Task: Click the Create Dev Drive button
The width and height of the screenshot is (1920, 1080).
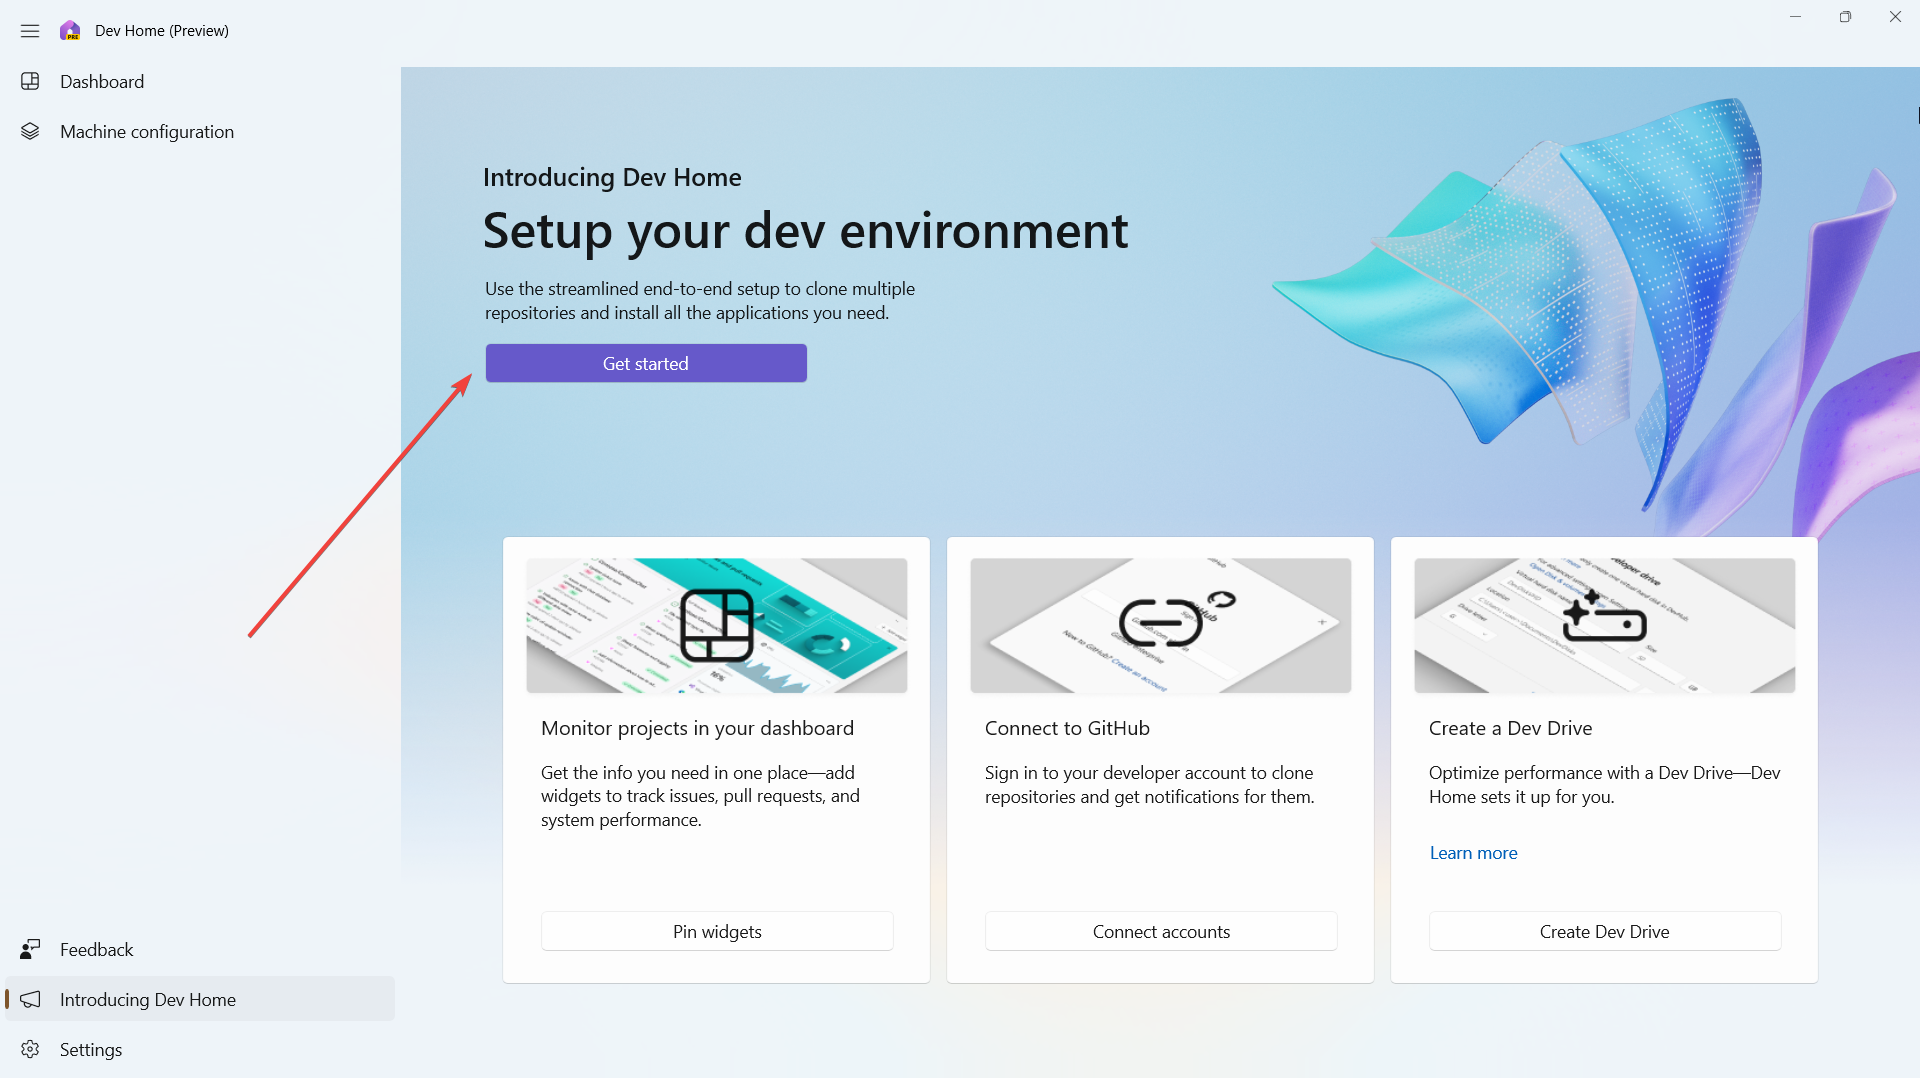Action: (1604, 930)
